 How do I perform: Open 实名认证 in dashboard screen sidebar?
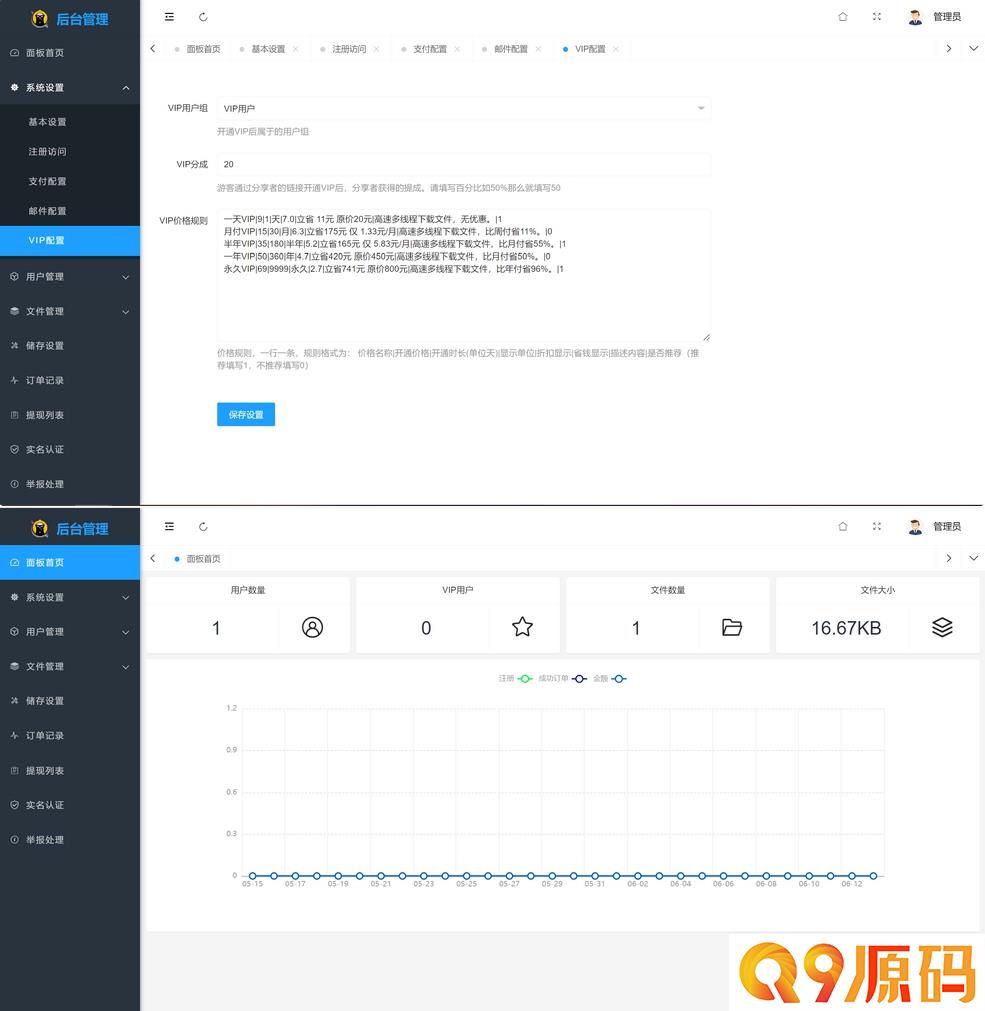point(70,805)
